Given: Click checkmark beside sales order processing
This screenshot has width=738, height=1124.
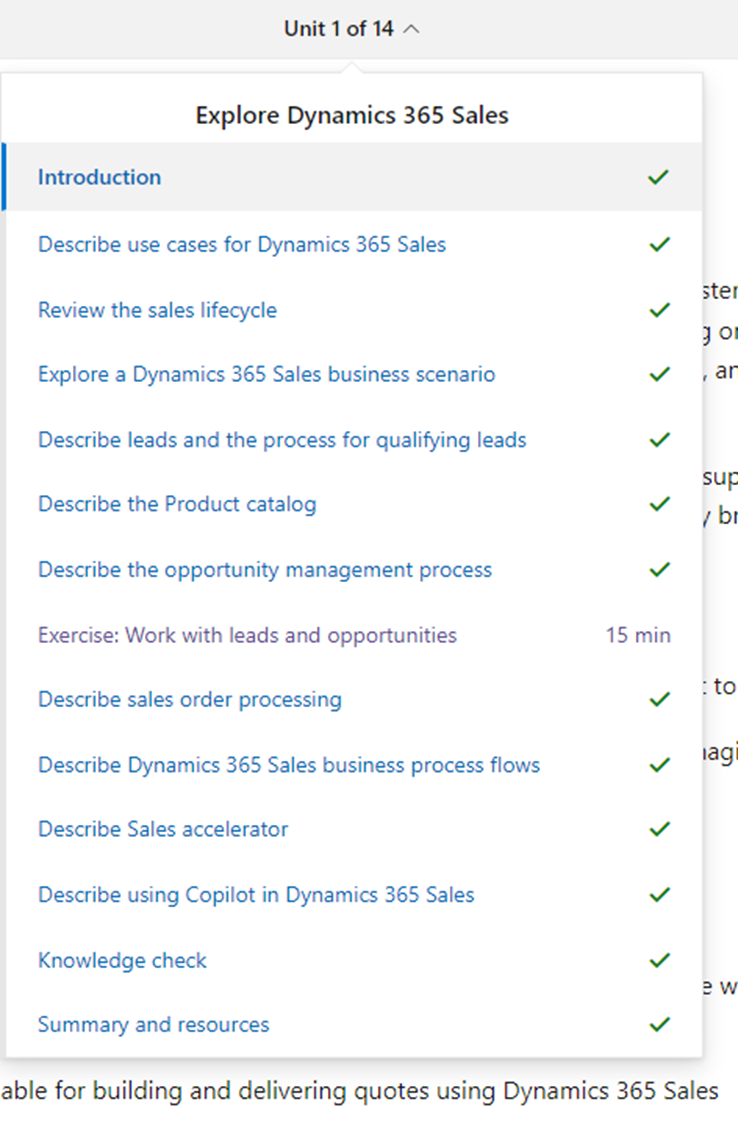Looking at the screenshot, I should point(660,700).
